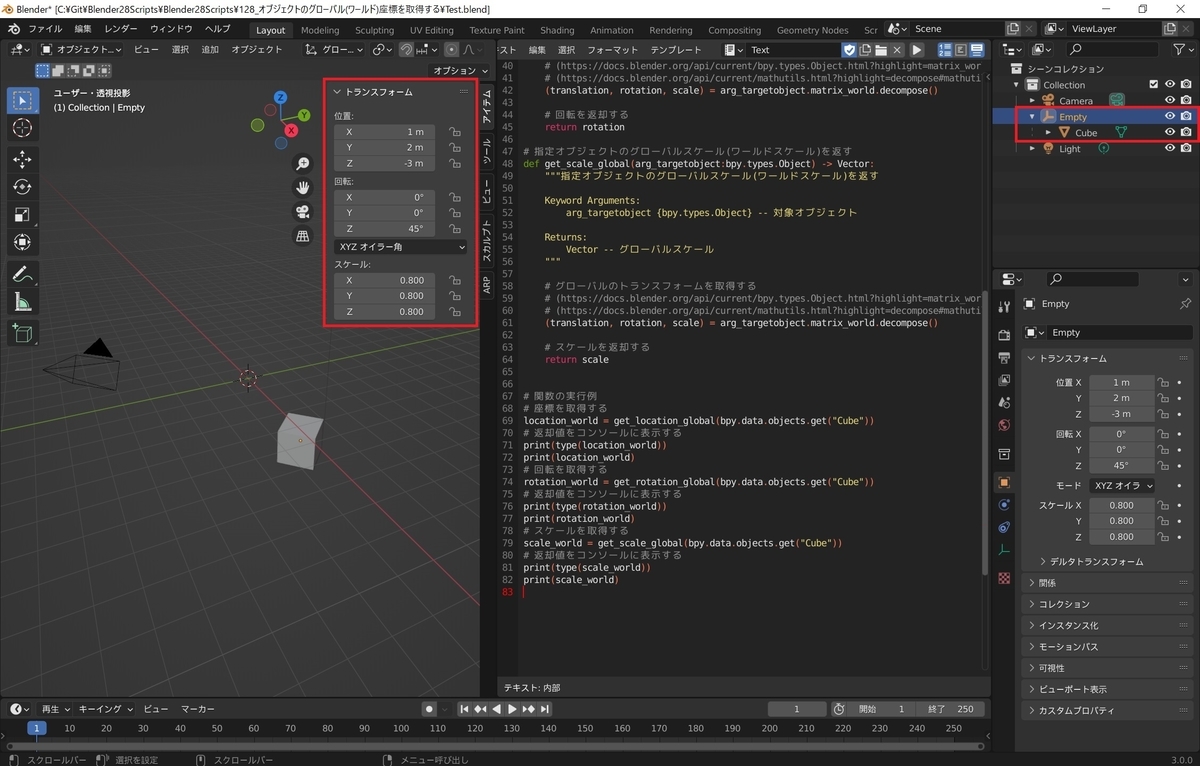The height and width of the screenshot is (766, 1200).
Task: Activate the Measure tool
Action: click(22, 301)
